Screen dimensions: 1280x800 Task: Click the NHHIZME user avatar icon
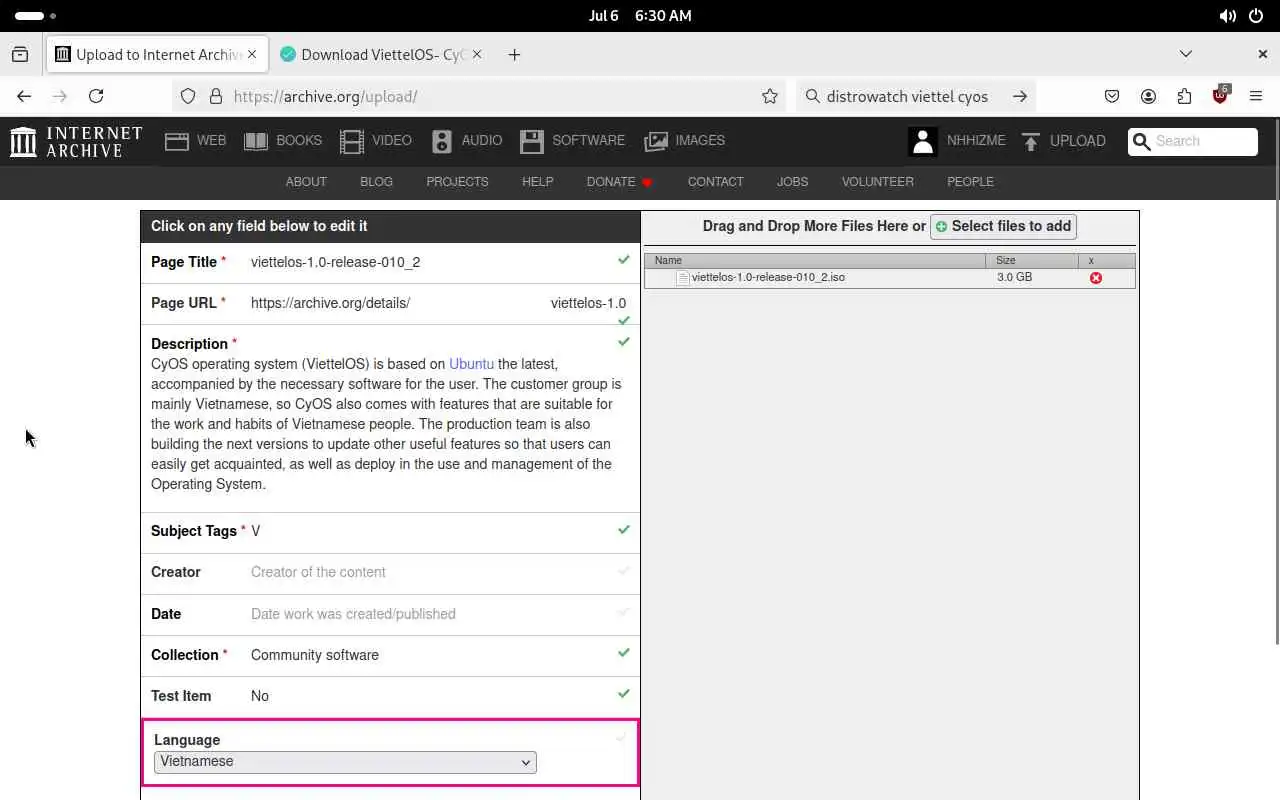tap(923, 141)
